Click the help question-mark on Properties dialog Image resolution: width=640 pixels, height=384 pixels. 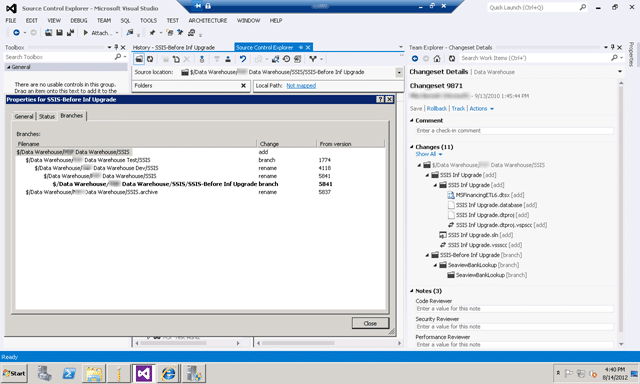pos(380,99)
